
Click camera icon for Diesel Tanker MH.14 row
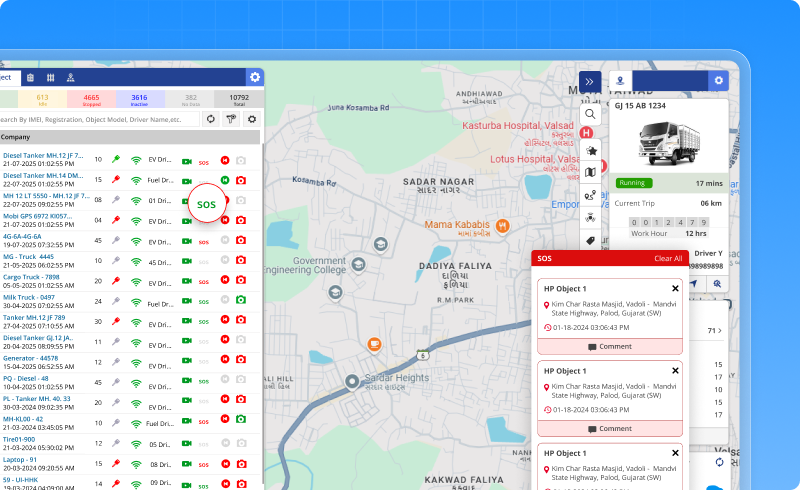coord(240,179)
